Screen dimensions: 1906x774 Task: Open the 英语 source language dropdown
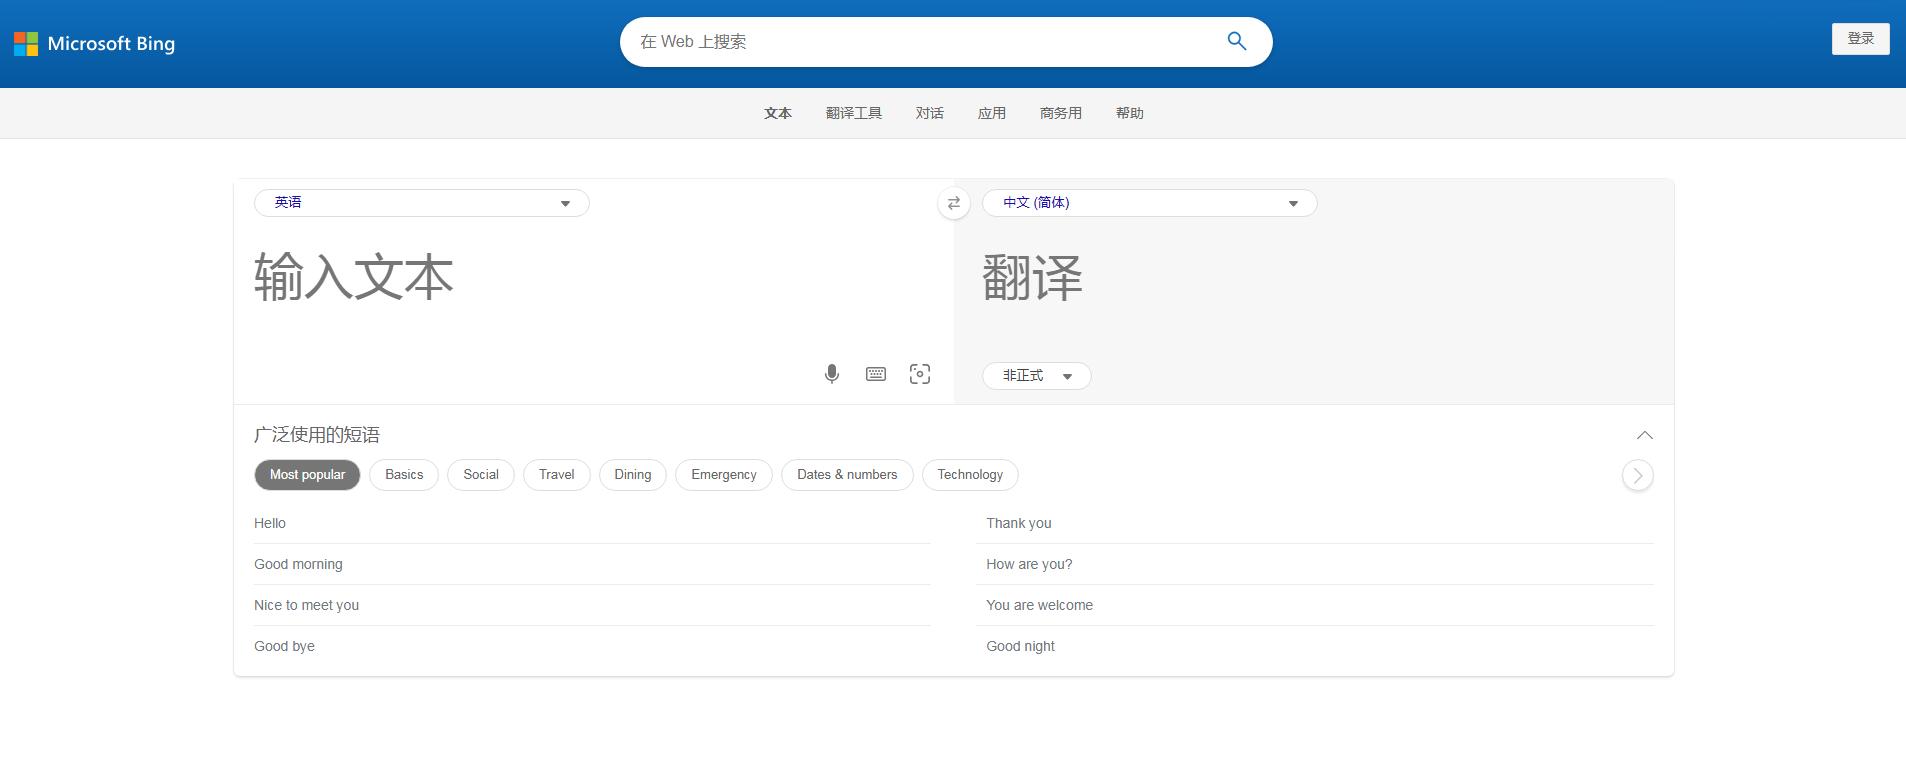pyautogui.click(x=421, y=203)
